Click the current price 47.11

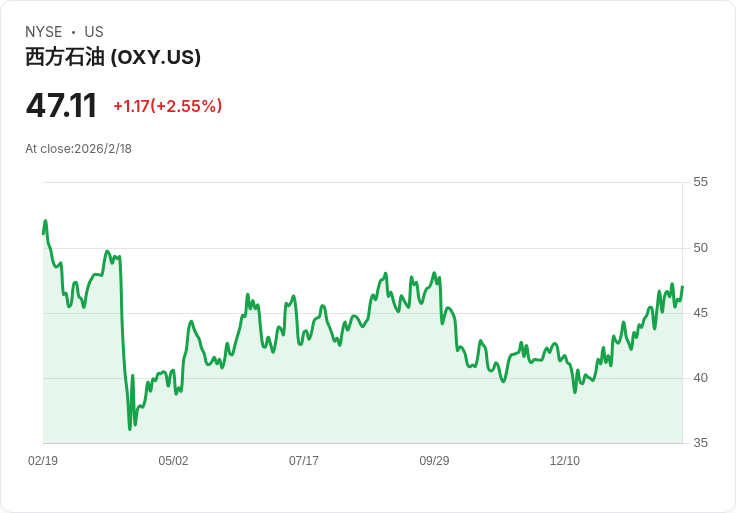pyautogui.click(x=61, y=106)
